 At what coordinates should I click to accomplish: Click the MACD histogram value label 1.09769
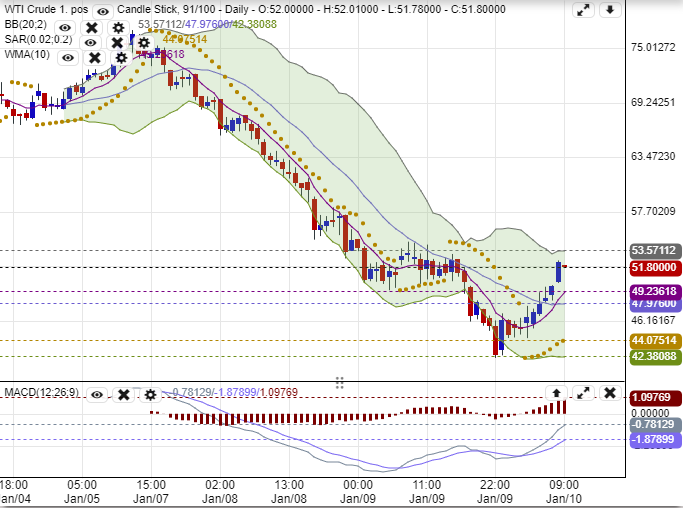point(655,397)
